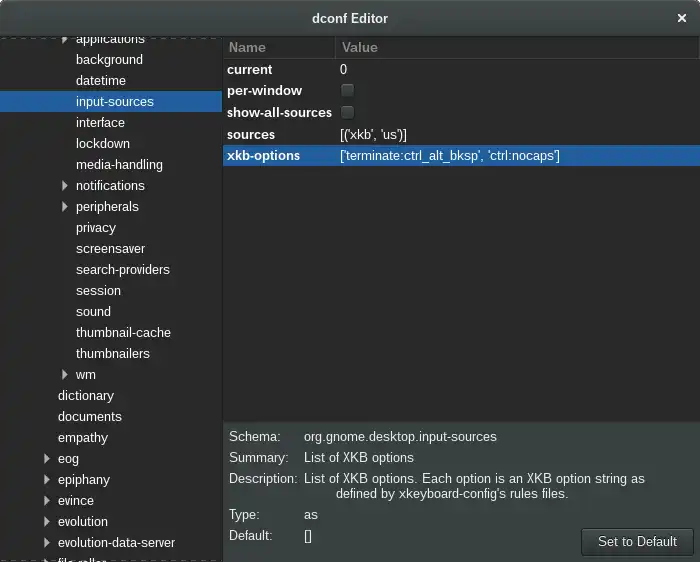Click Set to Default button
This screenshot has height=562, width=700.
point(637,541)
